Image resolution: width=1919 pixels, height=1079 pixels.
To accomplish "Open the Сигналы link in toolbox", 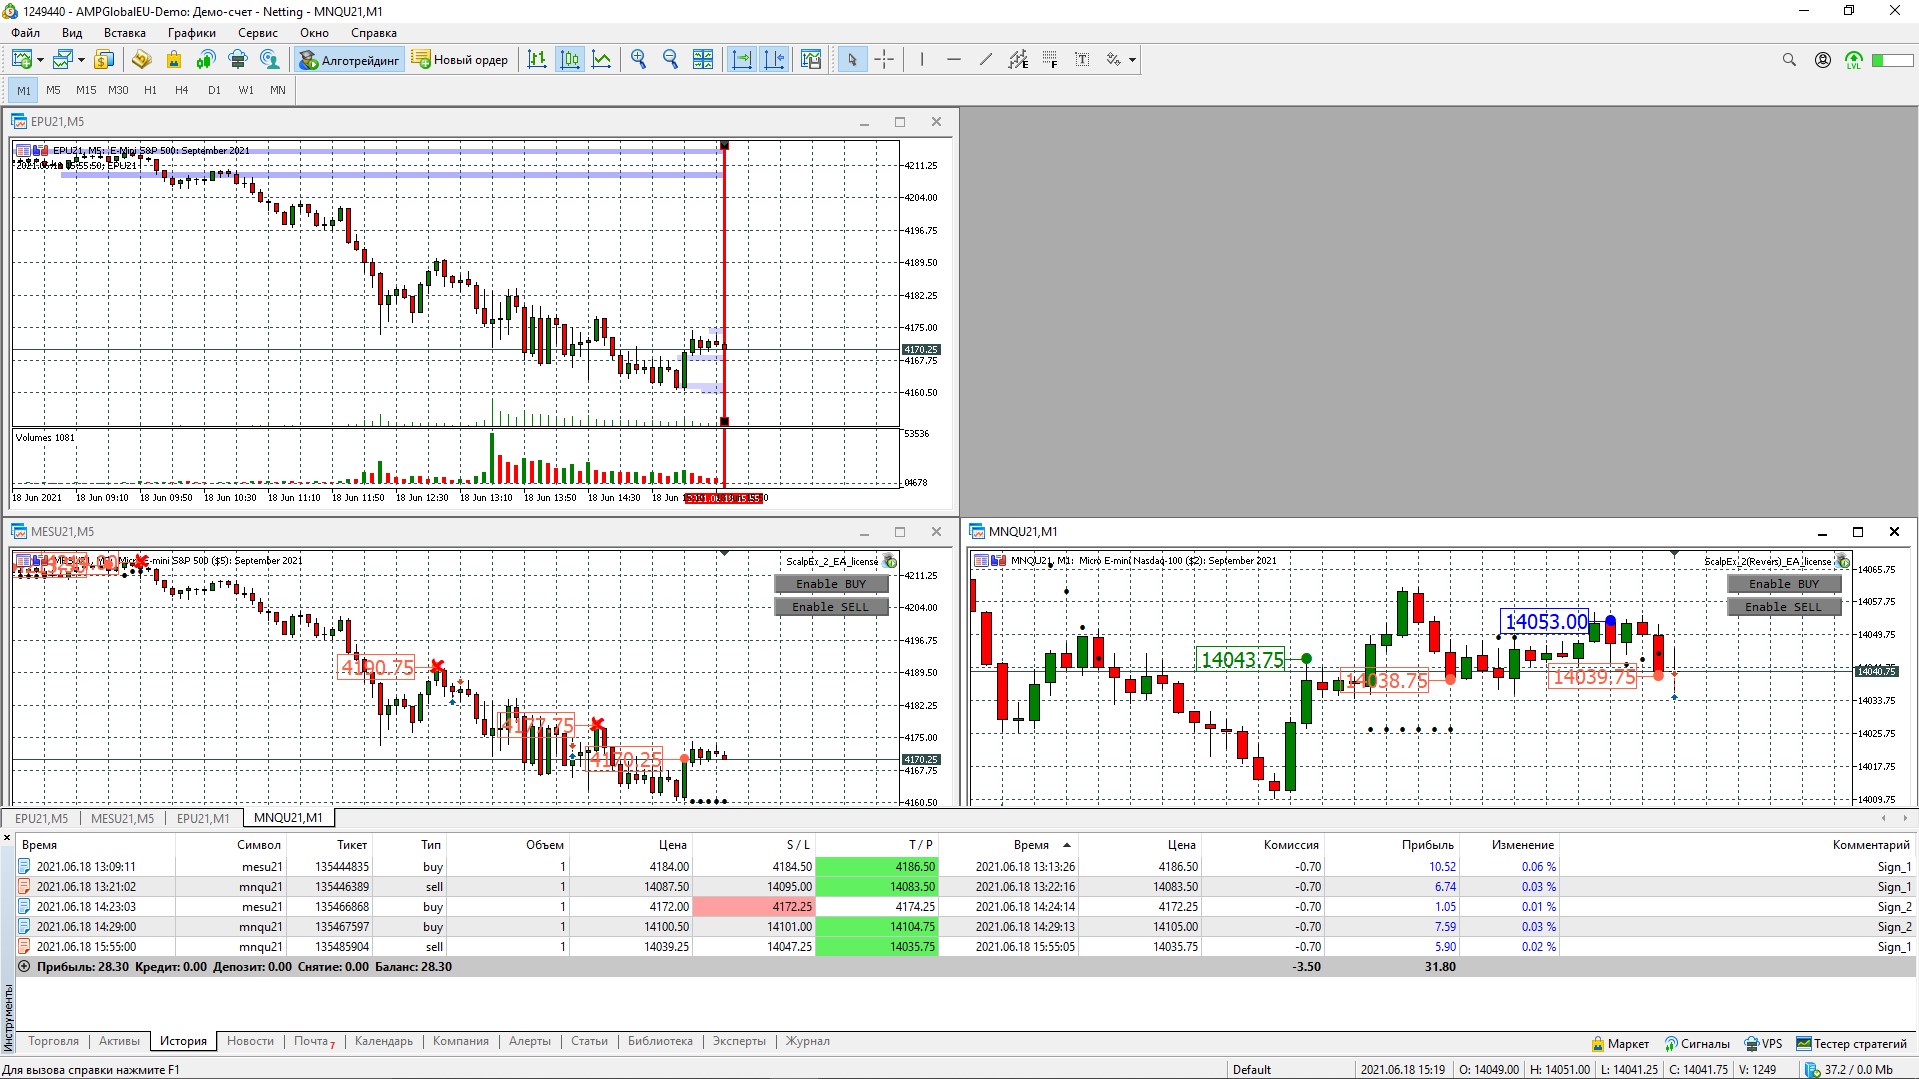I will tap(1696, 1044).
